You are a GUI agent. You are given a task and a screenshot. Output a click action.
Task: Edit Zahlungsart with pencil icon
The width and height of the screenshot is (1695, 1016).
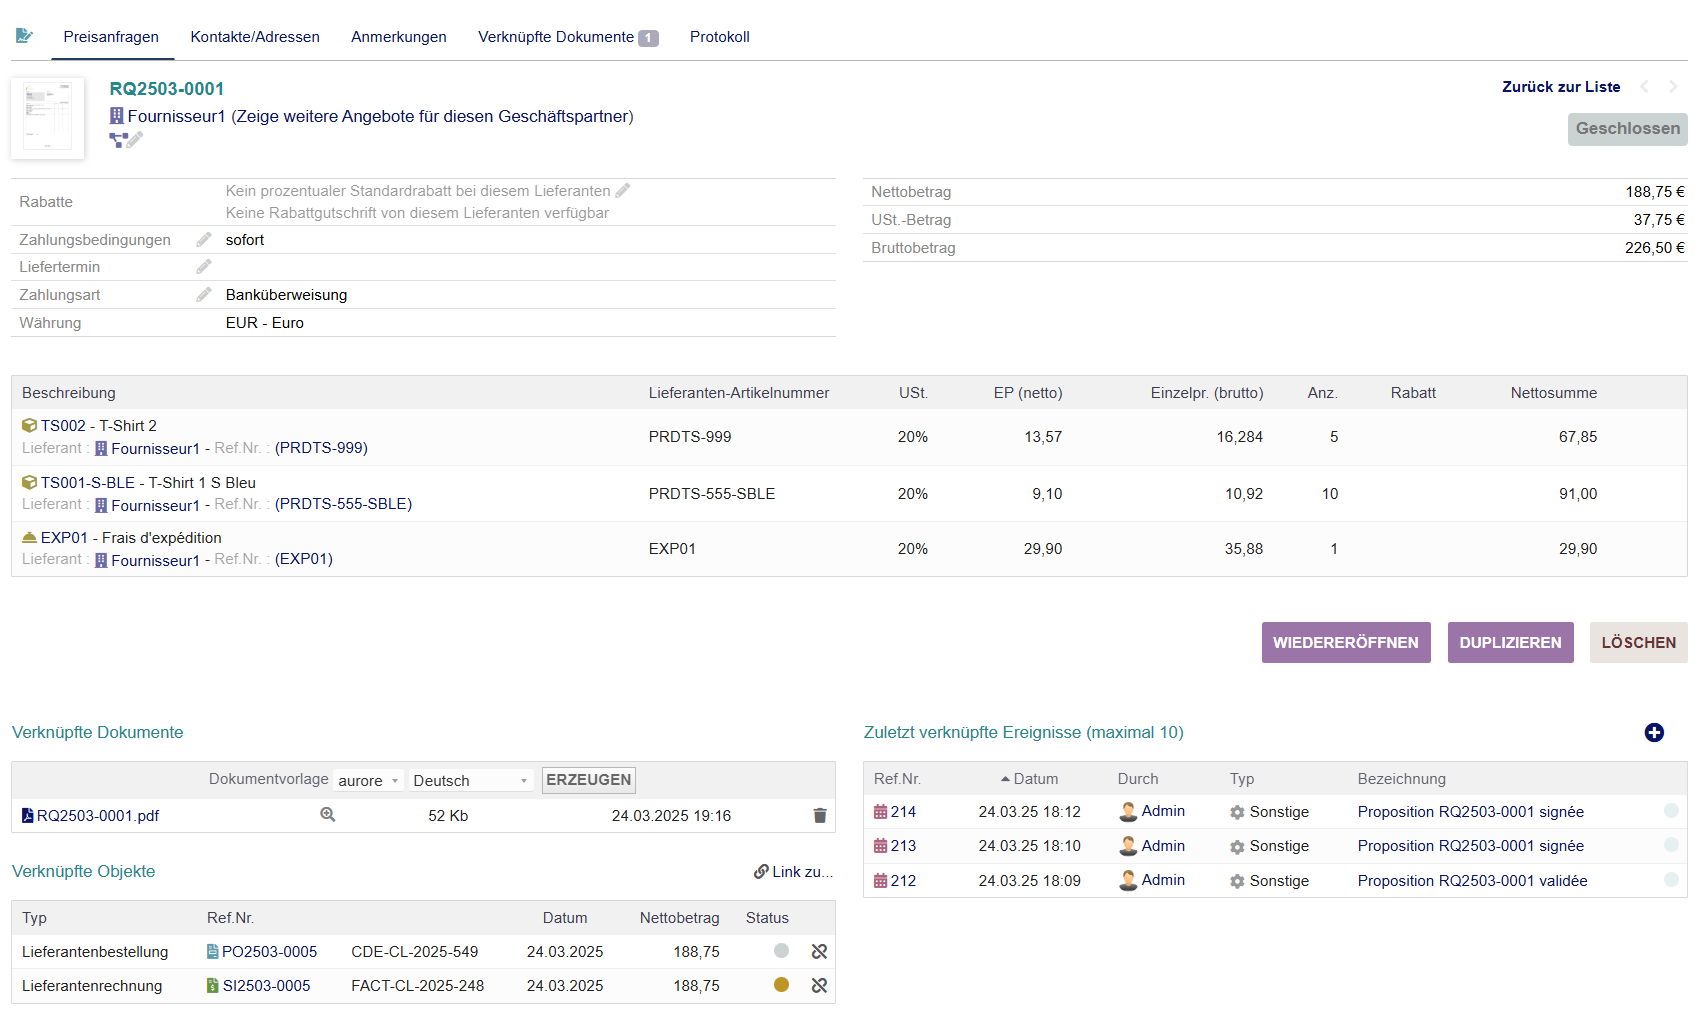[x=204, y=295]
